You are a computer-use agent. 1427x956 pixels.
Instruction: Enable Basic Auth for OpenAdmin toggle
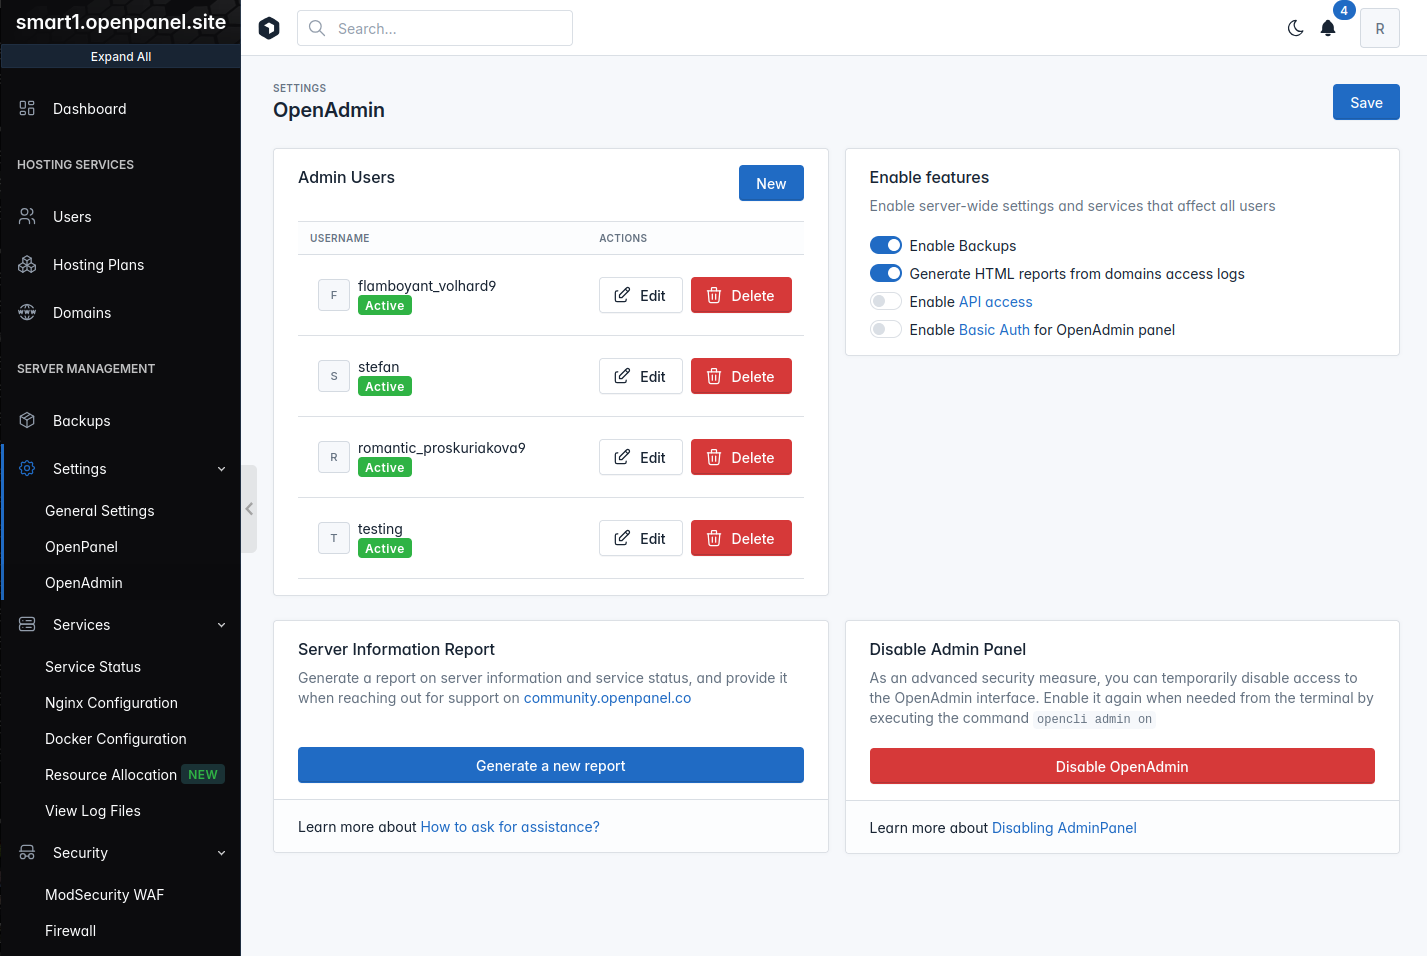coord(885,329)
